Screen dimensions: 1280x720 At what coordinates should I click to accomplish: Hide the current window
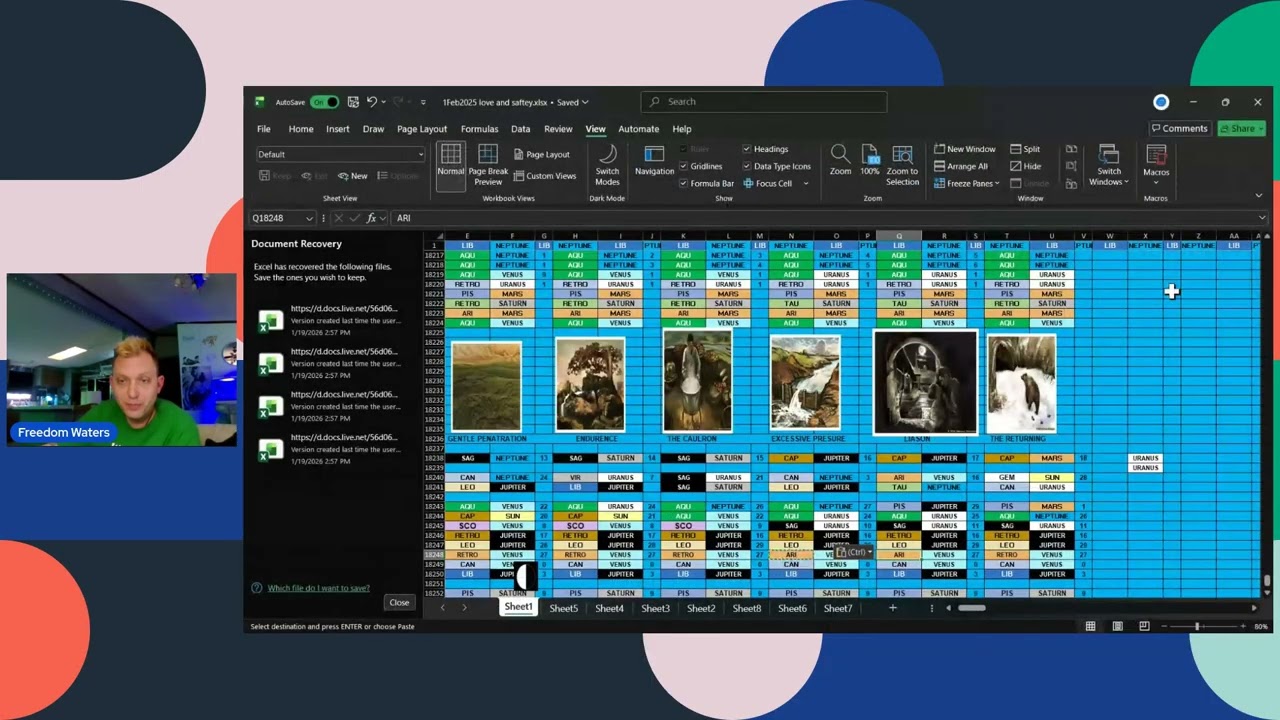[x=1025, y=167]
